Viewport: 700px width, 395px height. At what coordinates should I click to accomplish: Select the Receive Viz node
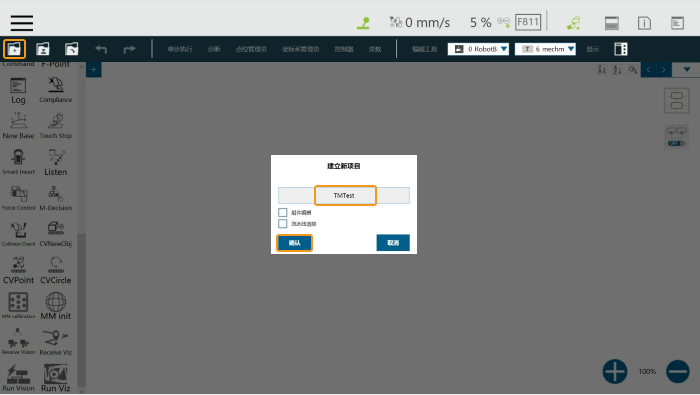(x=56, y=343)
